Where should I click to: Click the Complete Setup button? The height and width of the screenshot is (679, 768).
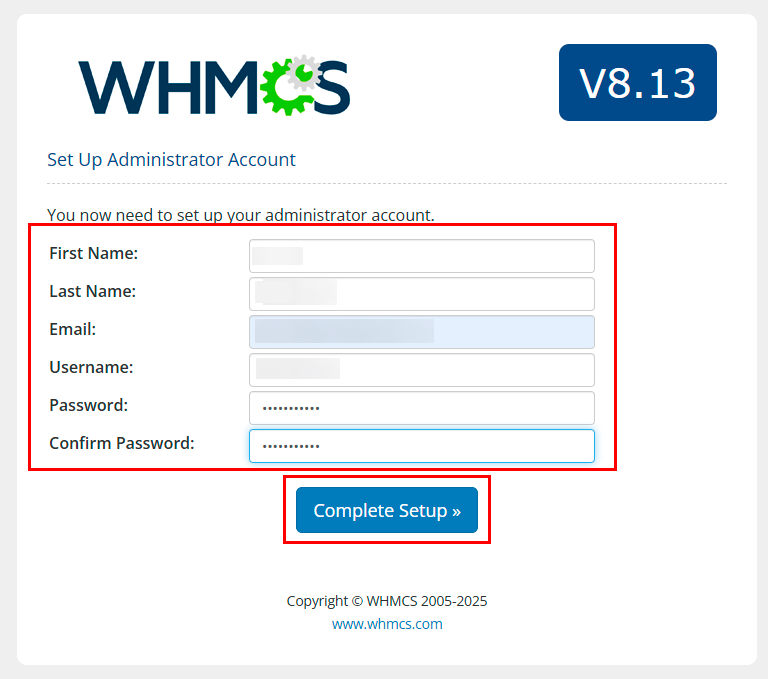coord(387,510)
